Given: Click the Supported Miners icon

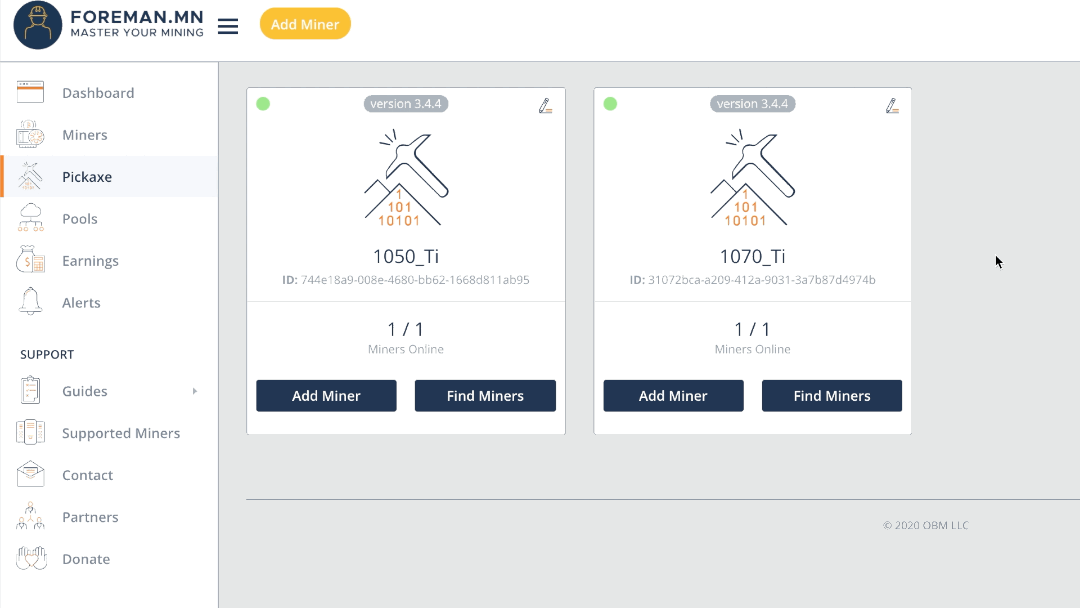Looking at the screenshot, I should click(30, 432).
